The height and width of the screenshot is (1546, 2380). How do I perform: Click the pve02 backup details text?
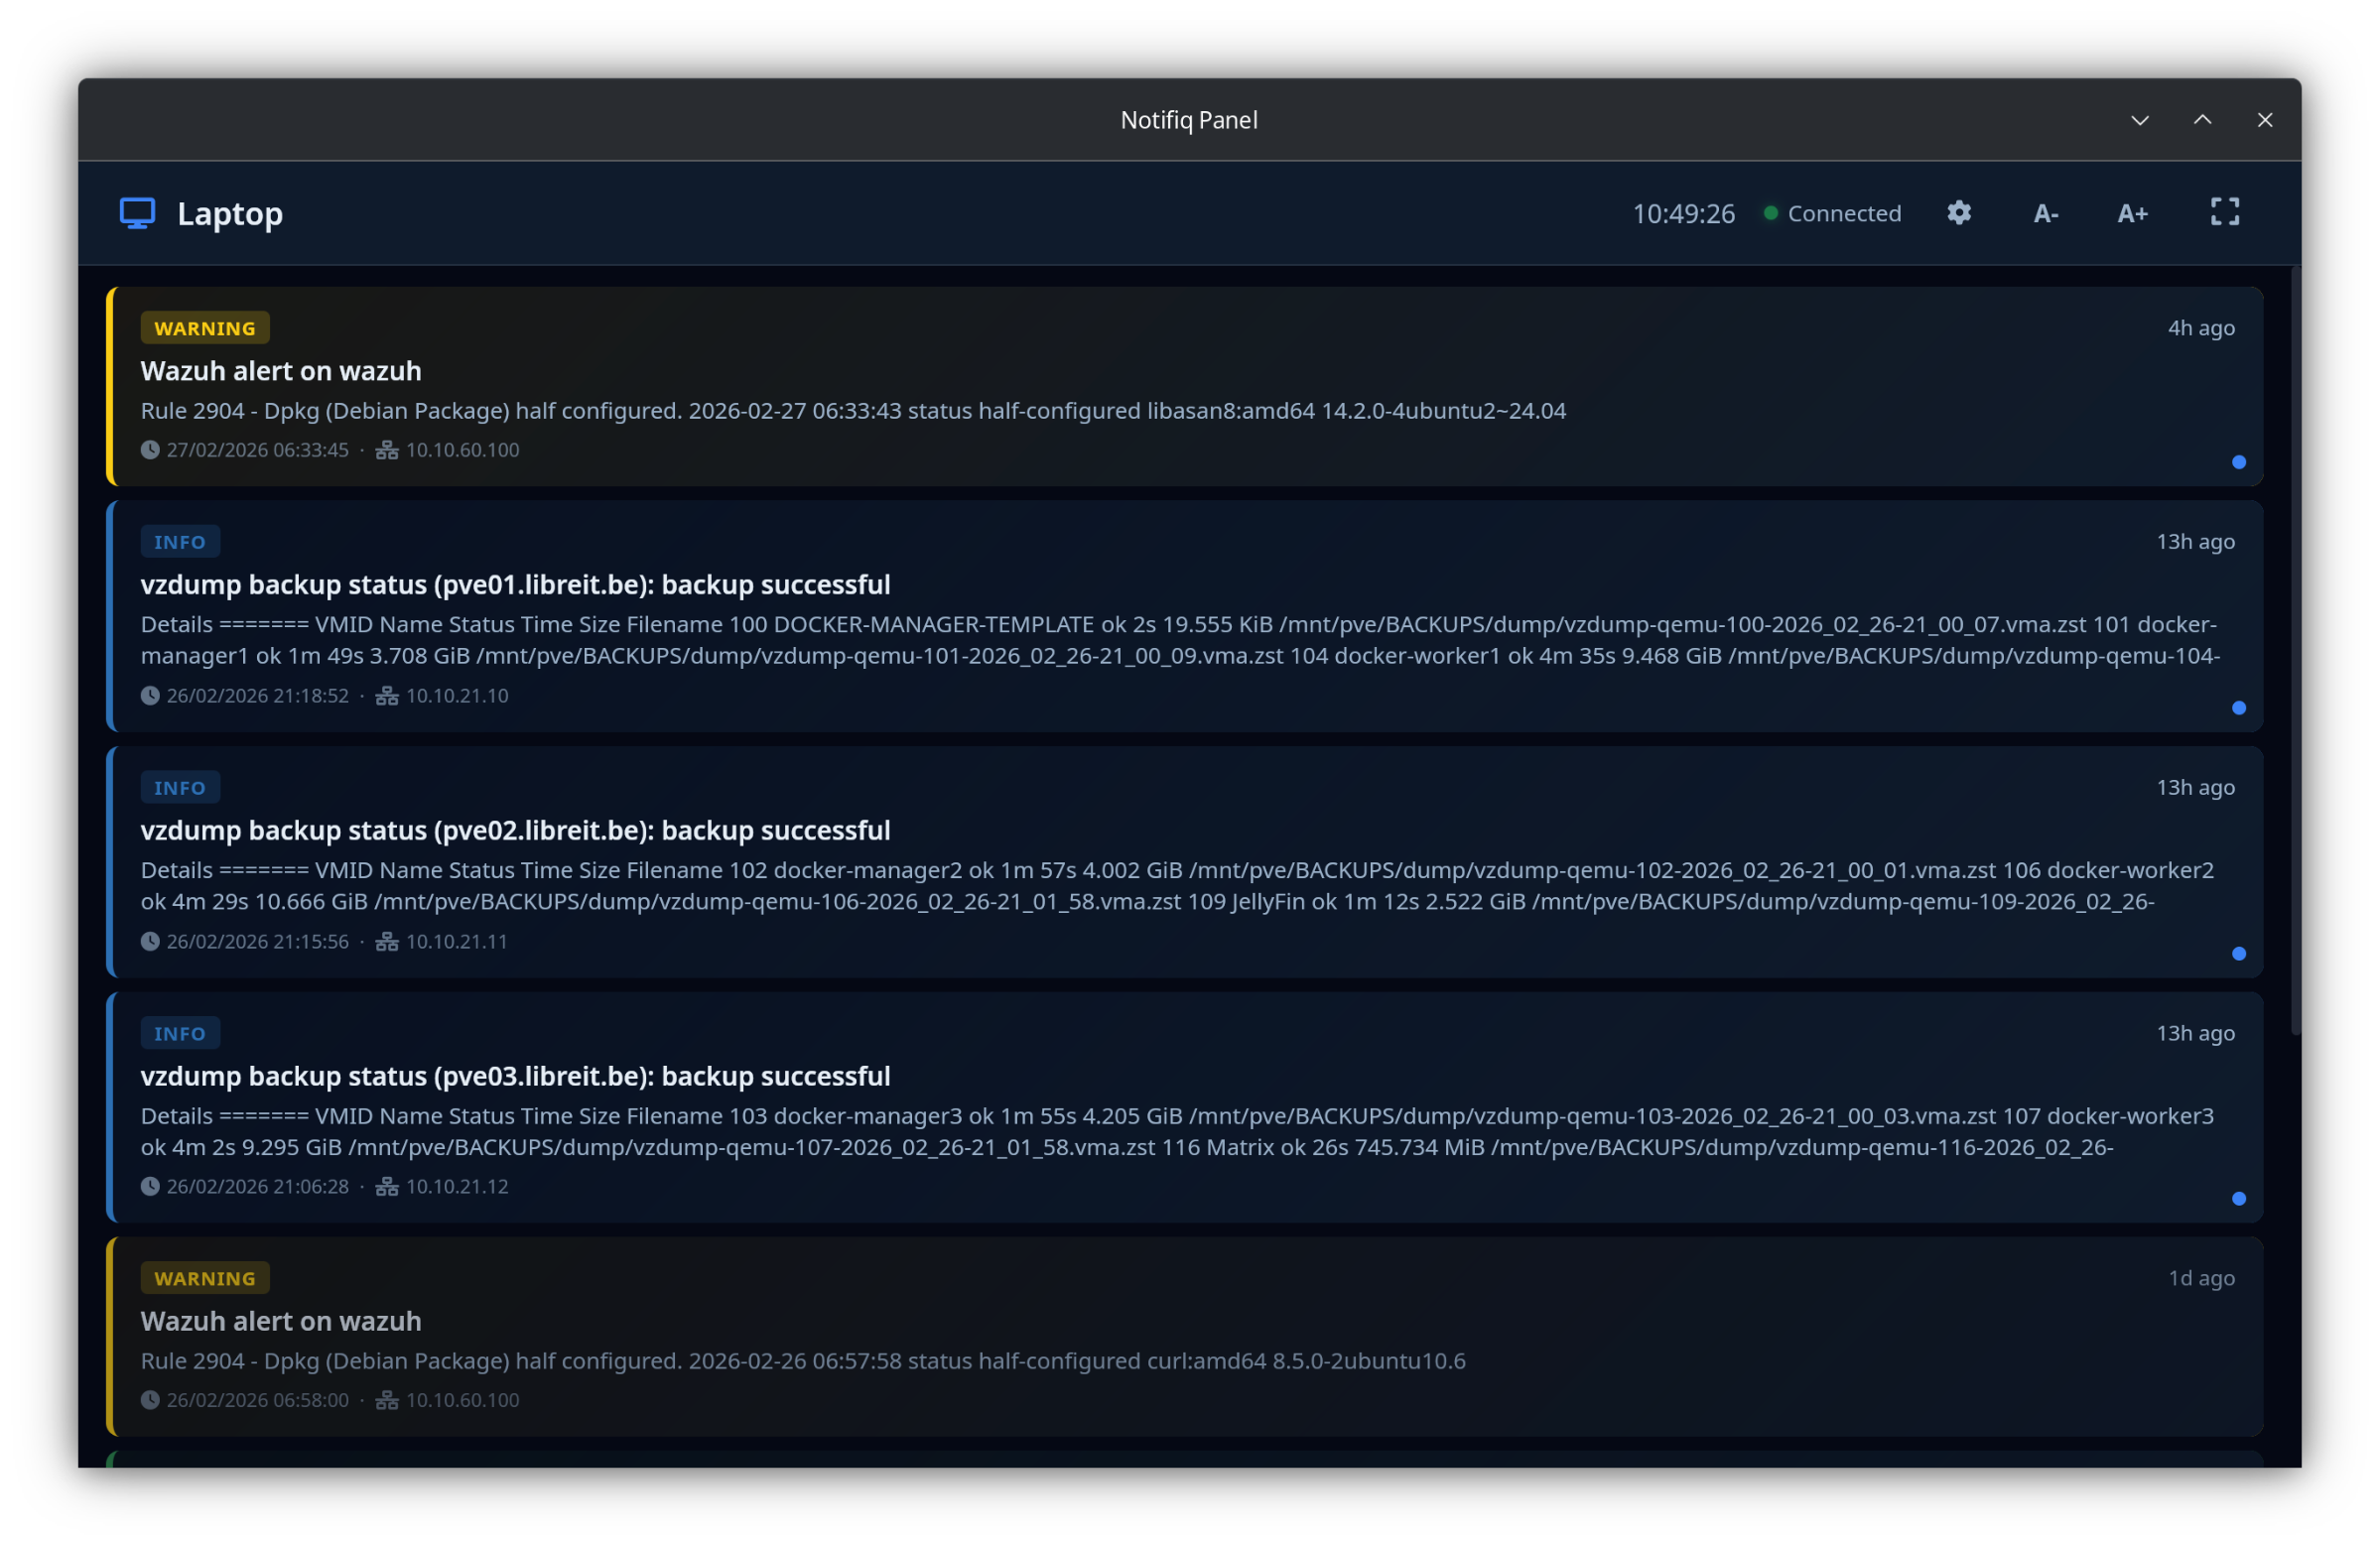tap(1178, 886)
